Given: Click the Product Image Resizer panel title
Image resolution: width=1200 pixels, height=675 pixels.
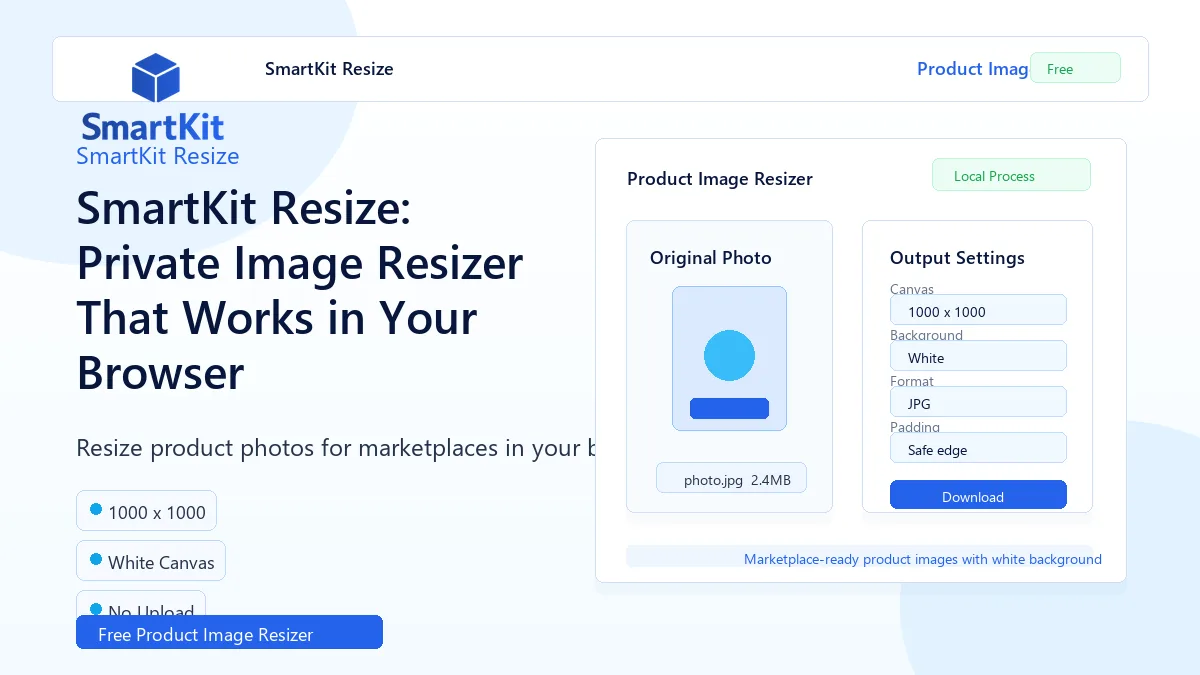Looking at the screenshot, I should click(720, 179).
